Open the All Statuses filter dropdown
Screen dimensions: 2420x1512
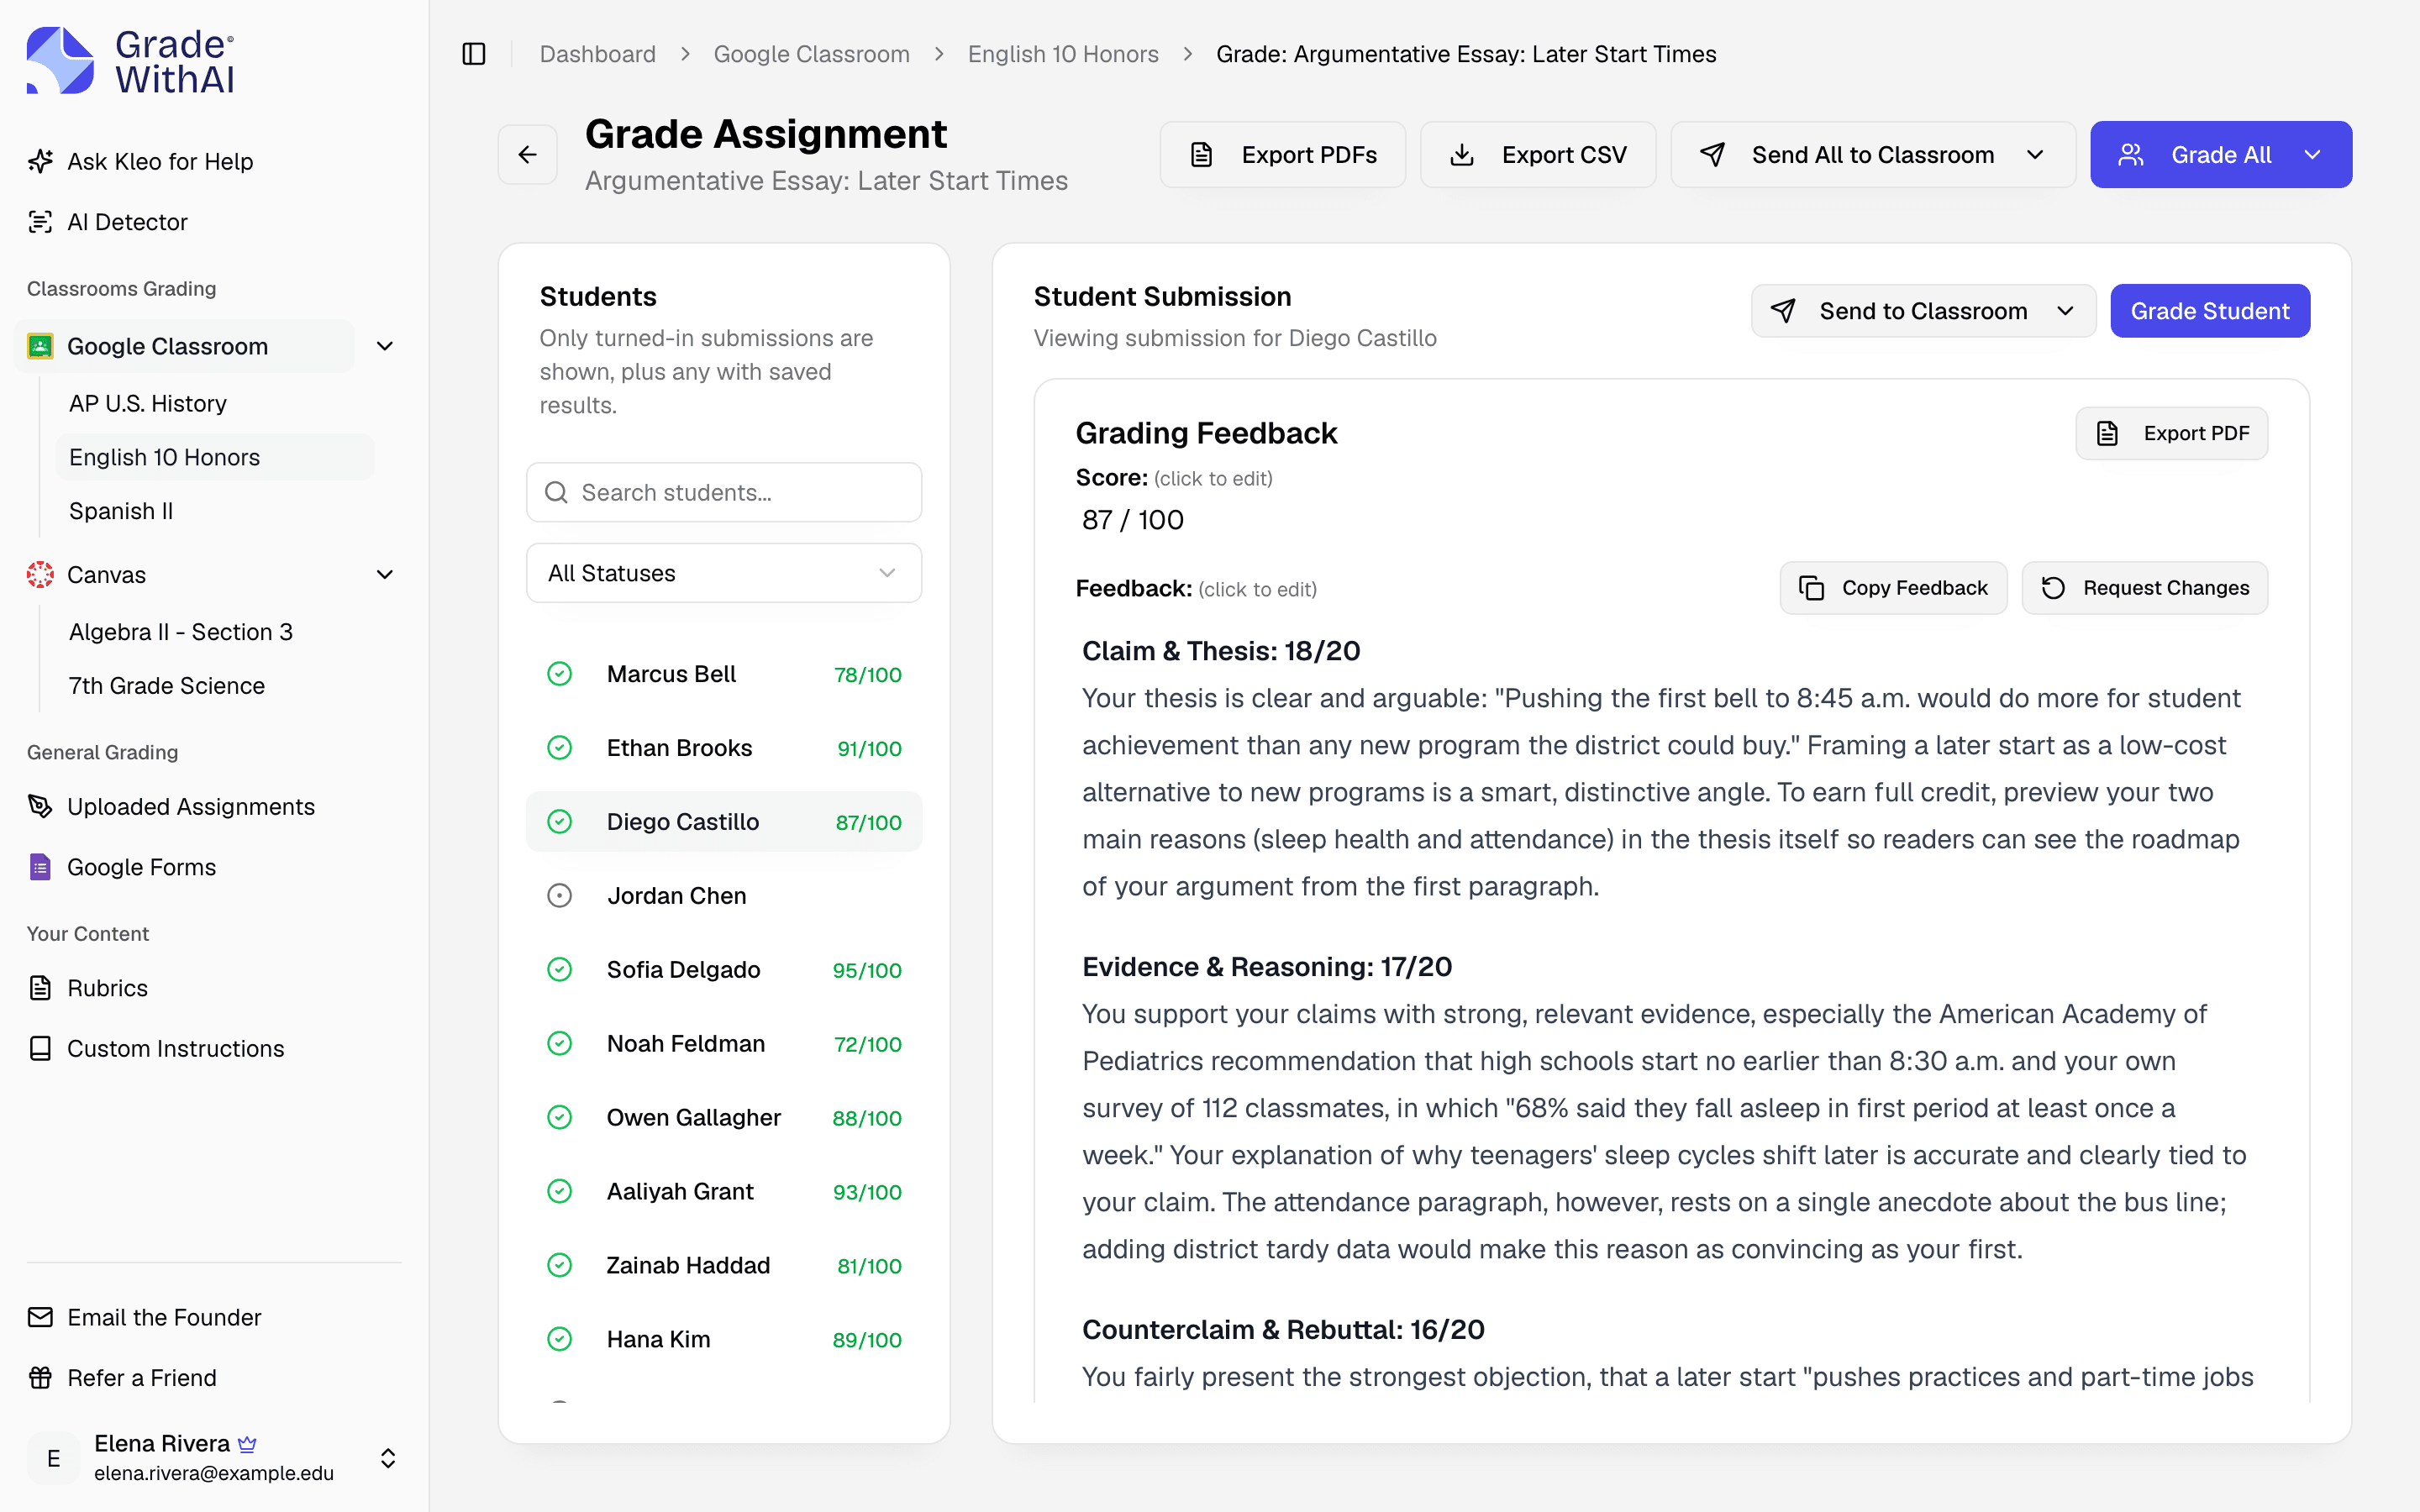[x=724, y=573]
